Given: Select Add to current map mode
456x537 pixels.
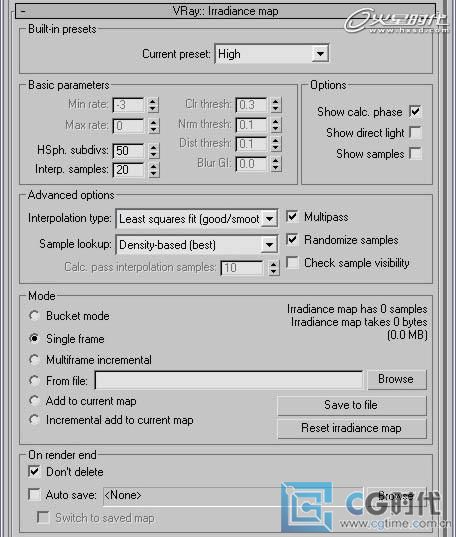Looking at the screenshot, I should [34, 401].
